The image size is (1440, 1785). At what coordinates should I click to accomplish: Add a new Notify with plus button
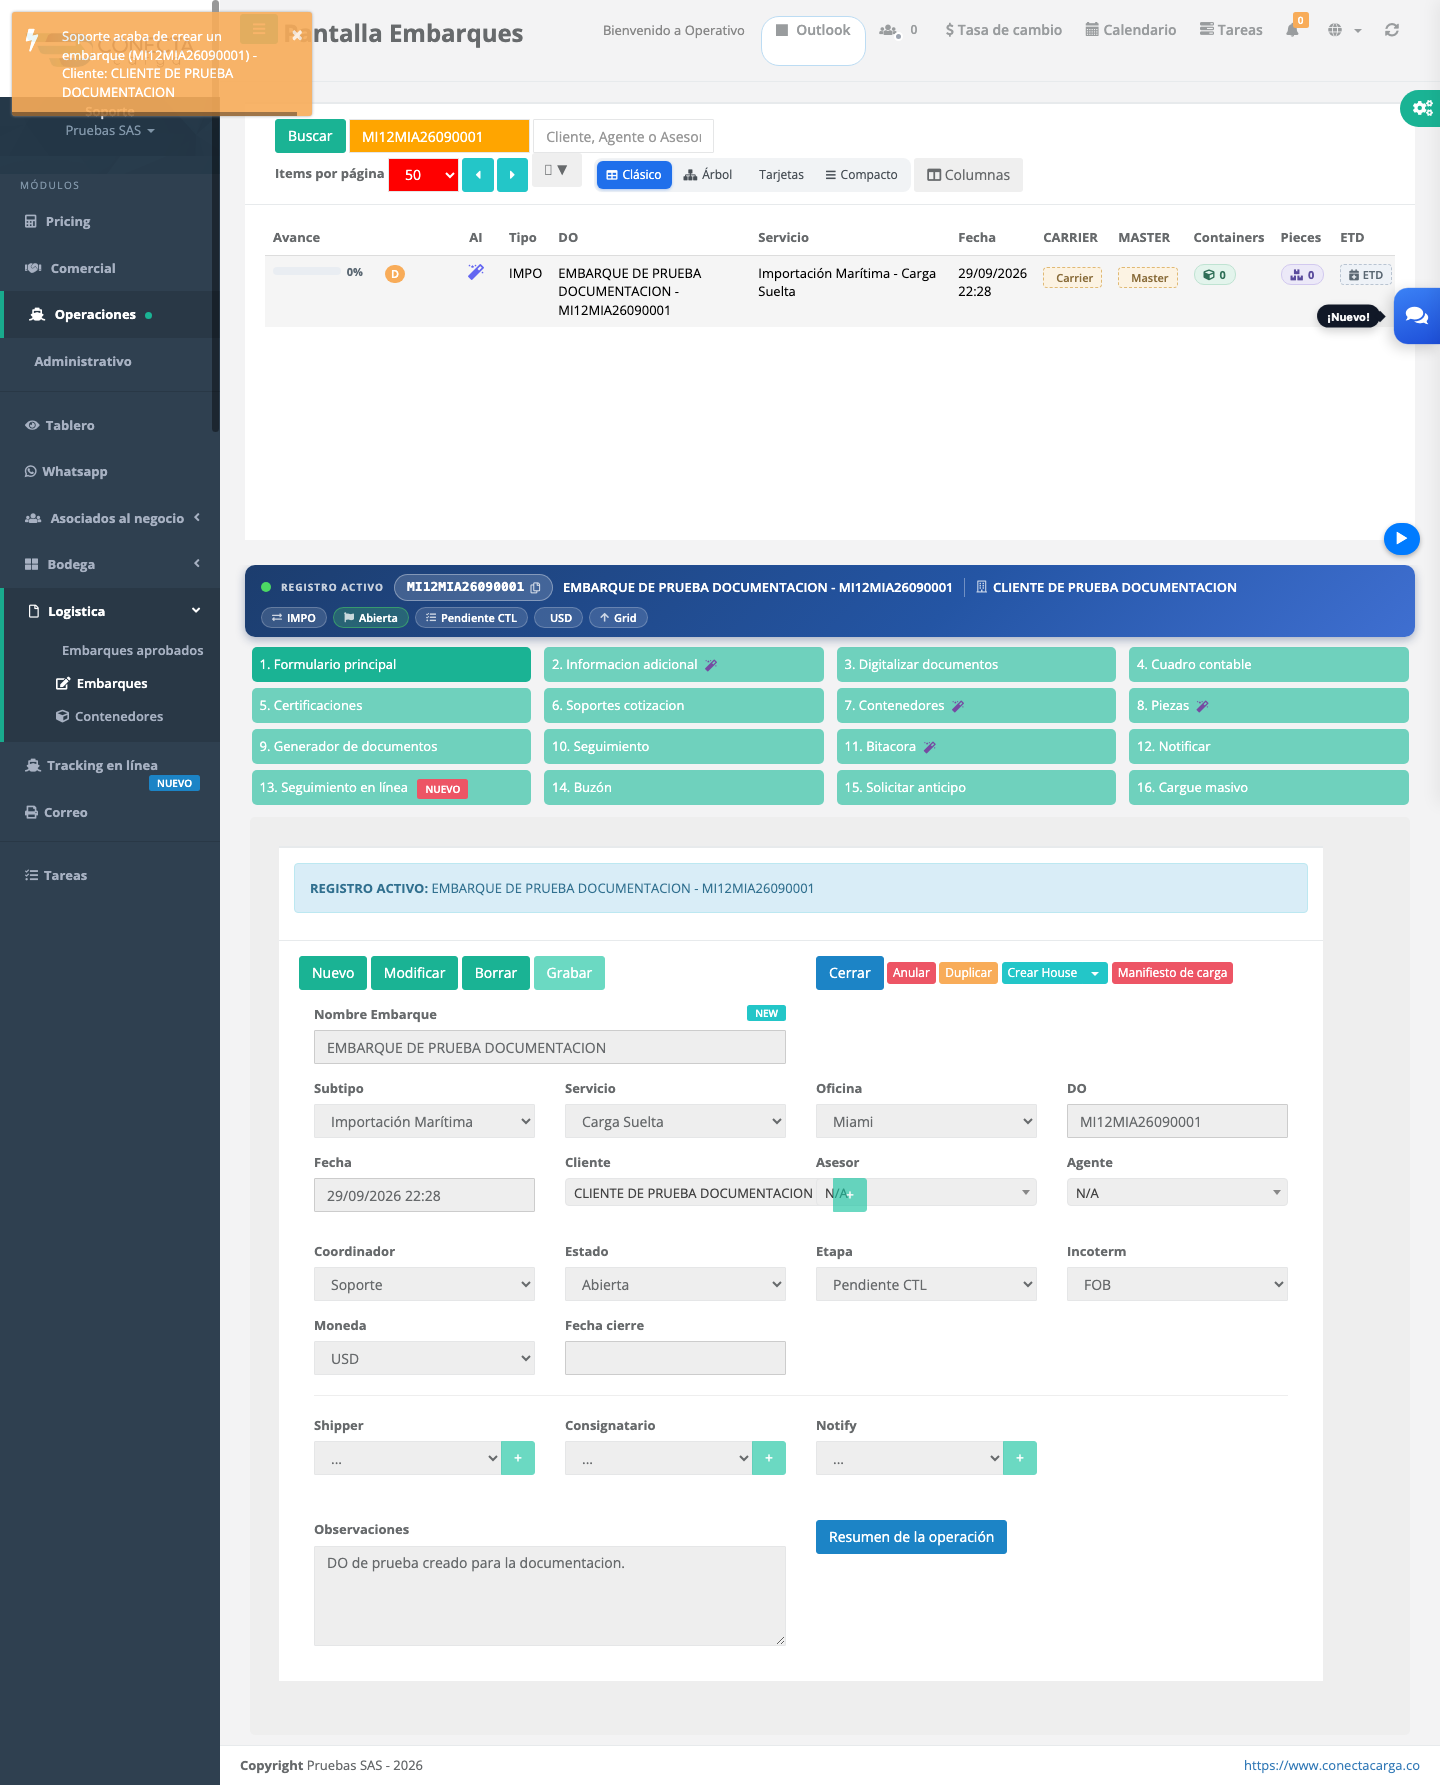point(1020,1458)
